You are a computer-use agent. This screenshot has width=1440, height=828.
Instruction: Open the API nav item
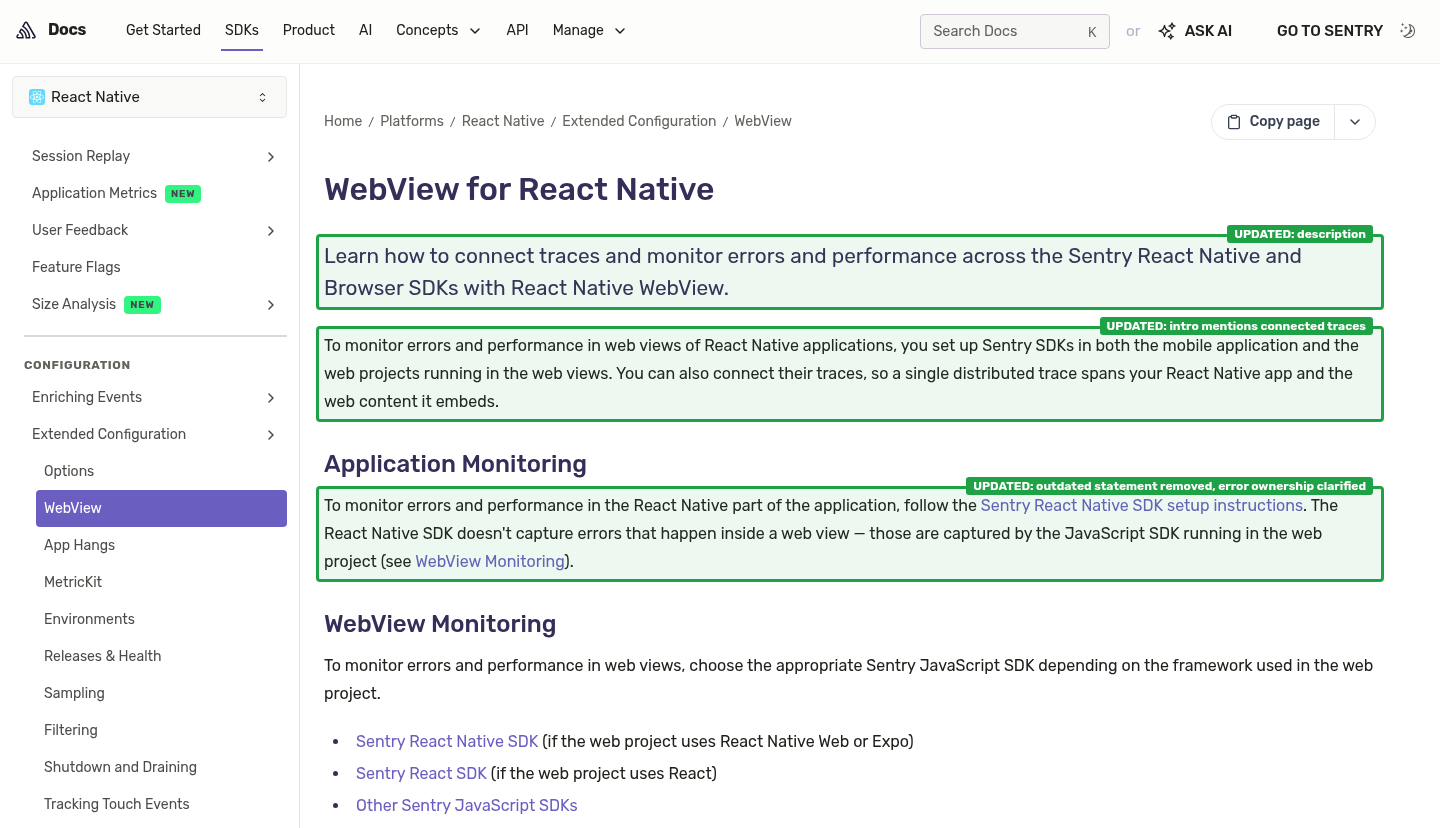click(517, 31)
